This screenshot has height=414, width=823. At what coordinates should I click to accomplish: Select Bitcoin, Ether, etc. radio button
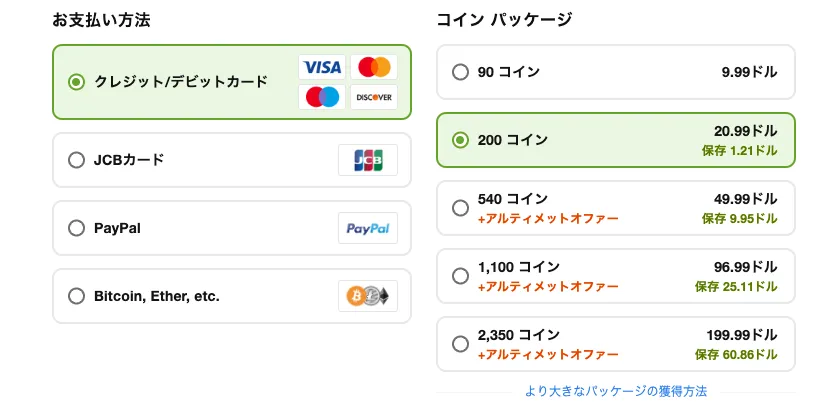[76, 296]
